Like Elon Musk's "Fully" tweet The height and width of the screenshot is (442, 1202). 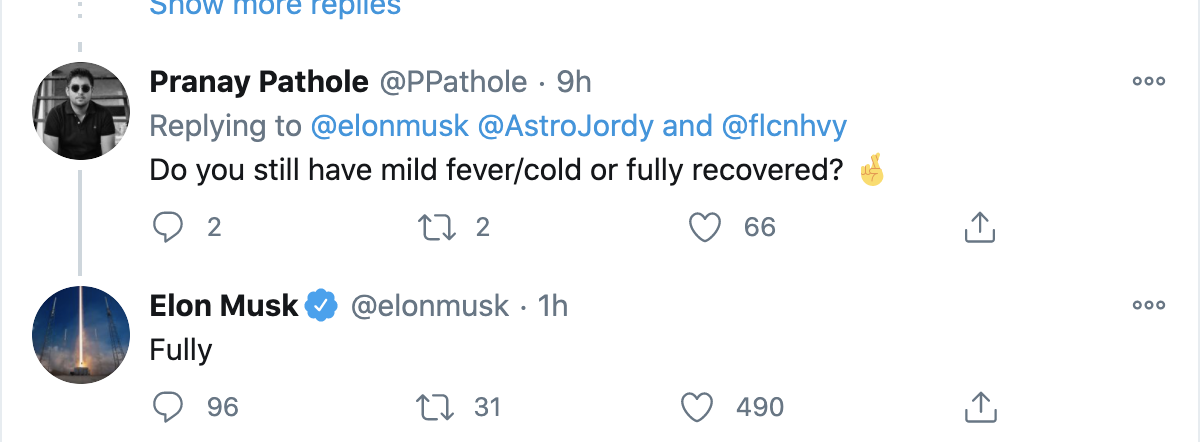coord(696,407)
